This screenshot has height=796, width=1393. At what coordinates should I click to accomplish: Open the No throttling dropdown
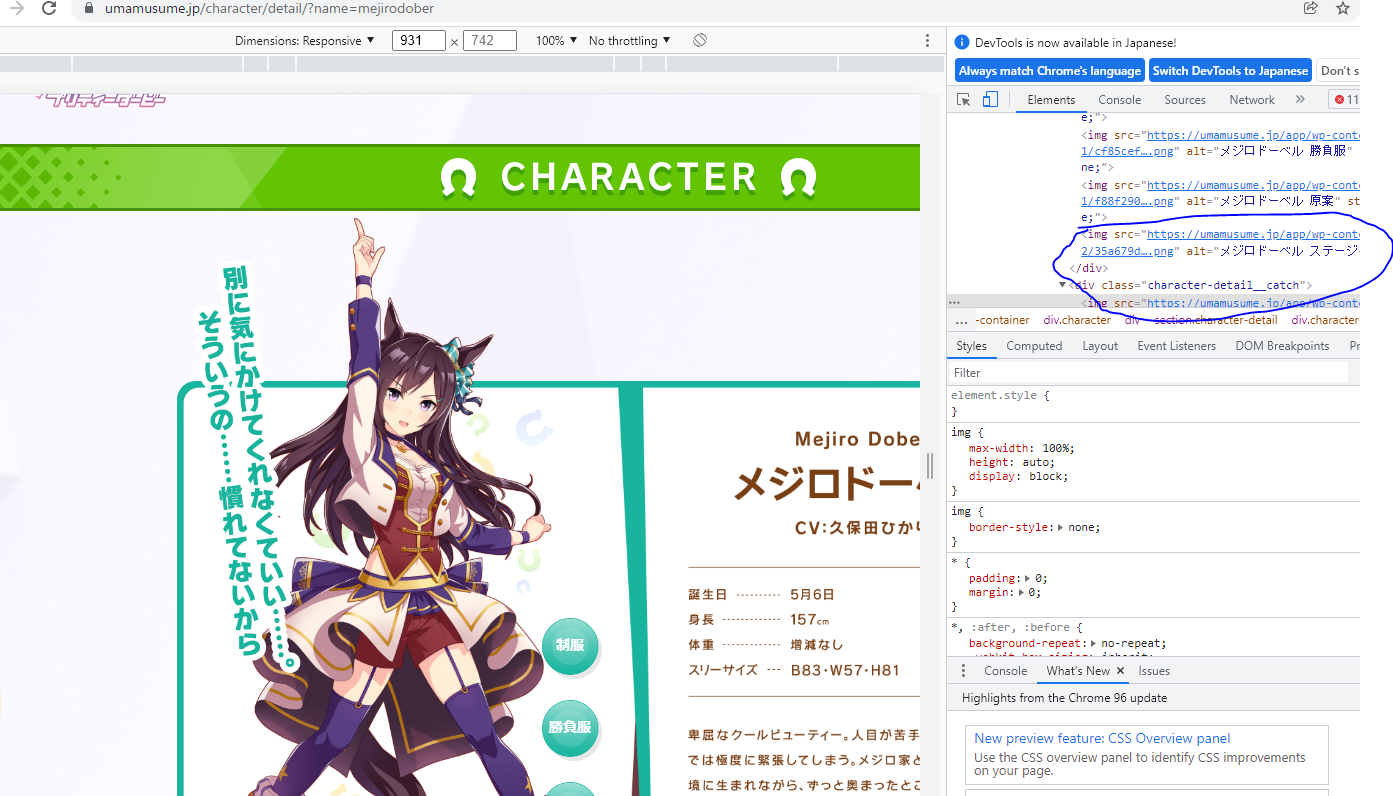click(630, 41)
